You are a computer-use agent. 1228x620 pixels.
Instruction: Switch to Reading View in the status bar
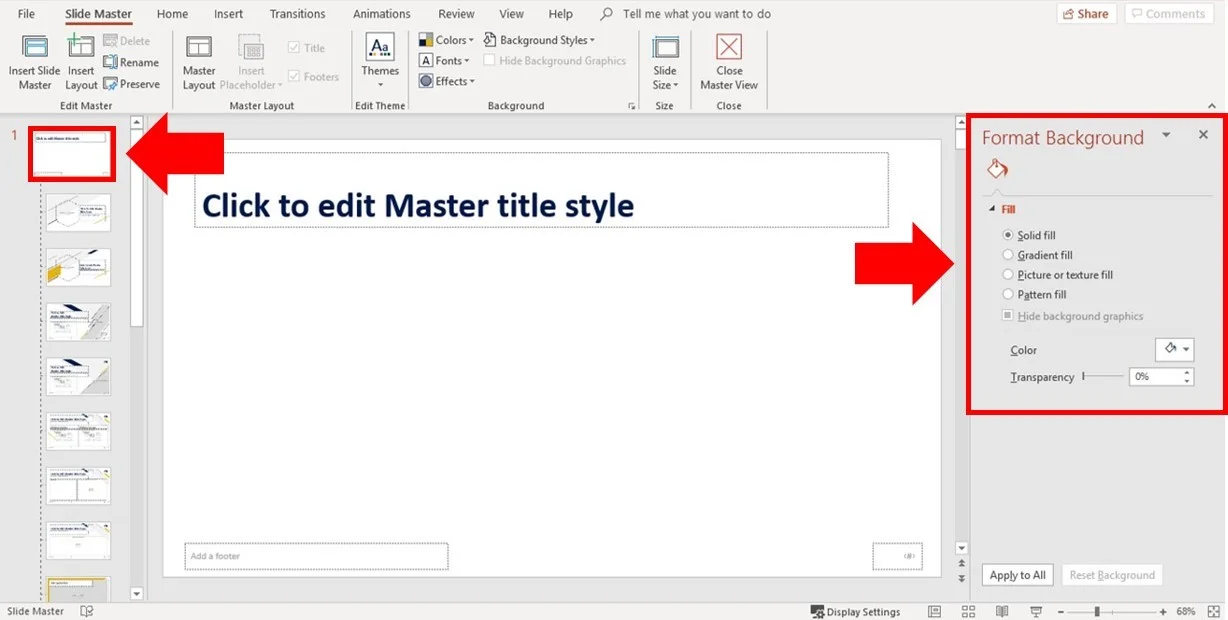tap(1002, 611)
